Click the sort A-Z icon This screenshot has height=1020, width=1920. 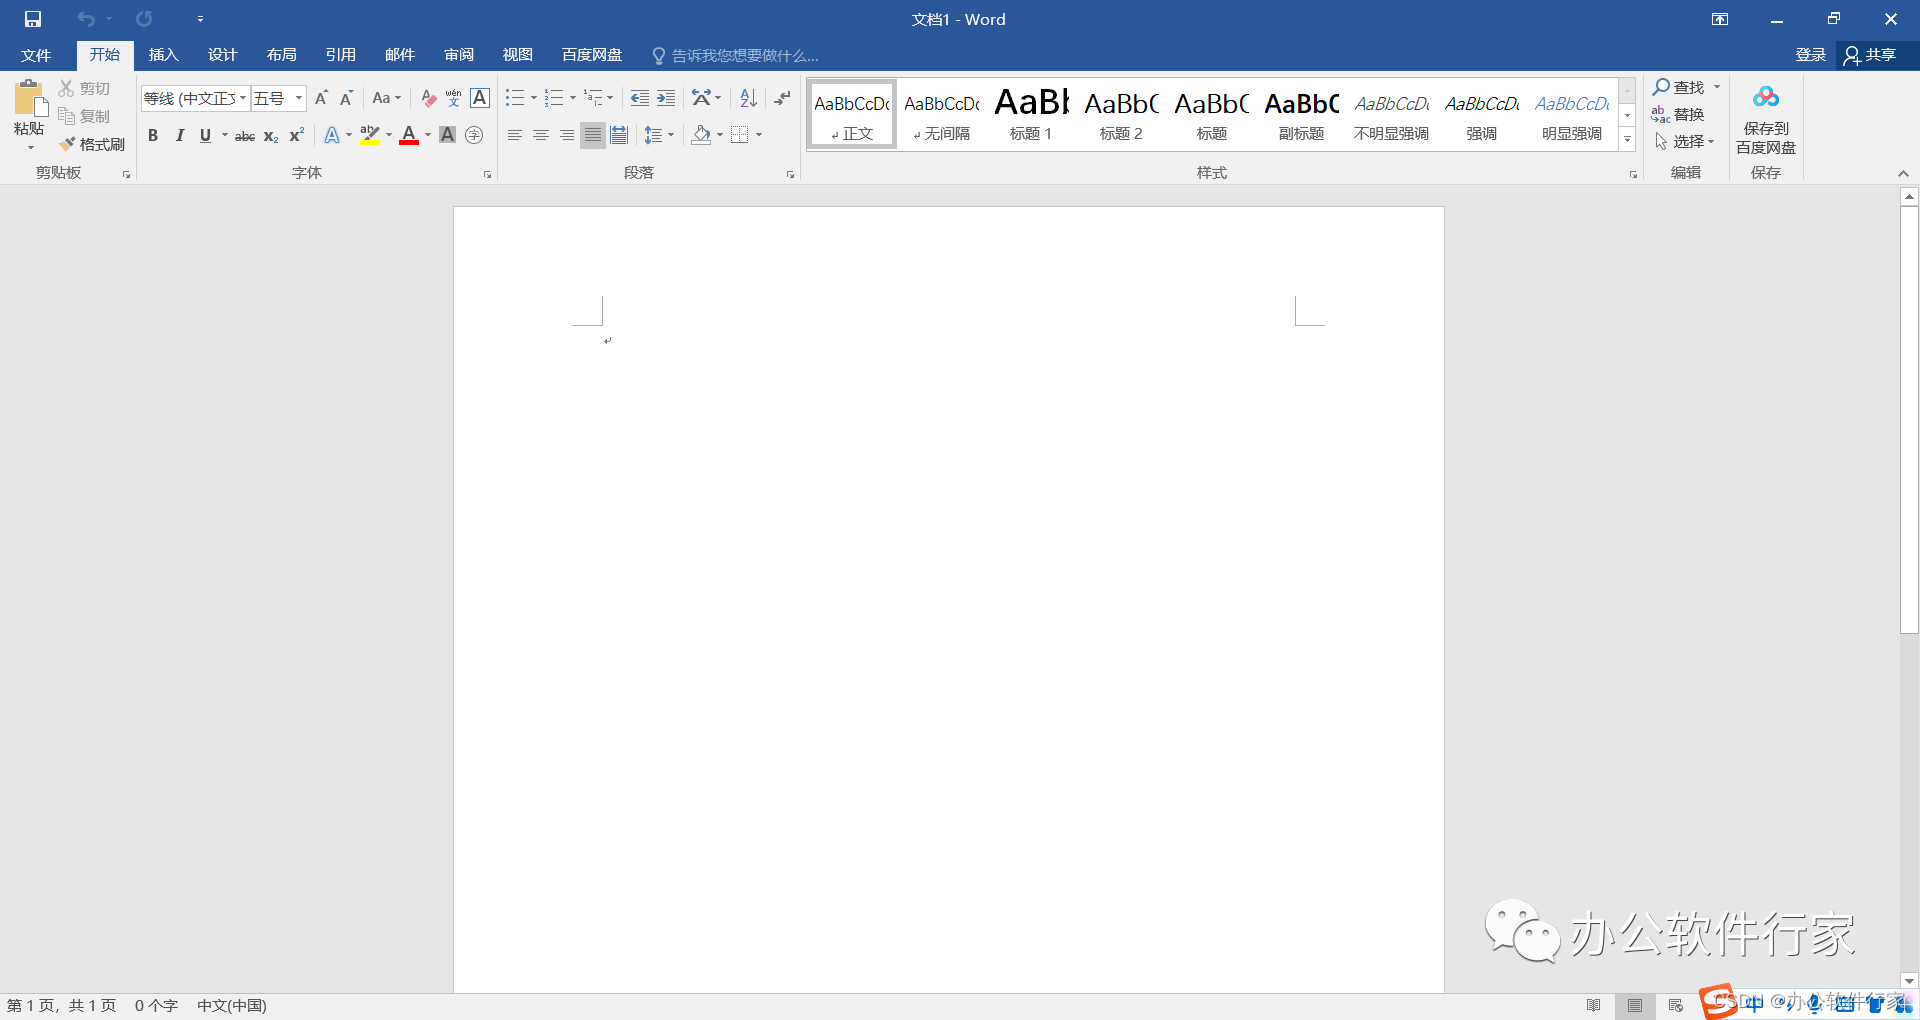748,98
